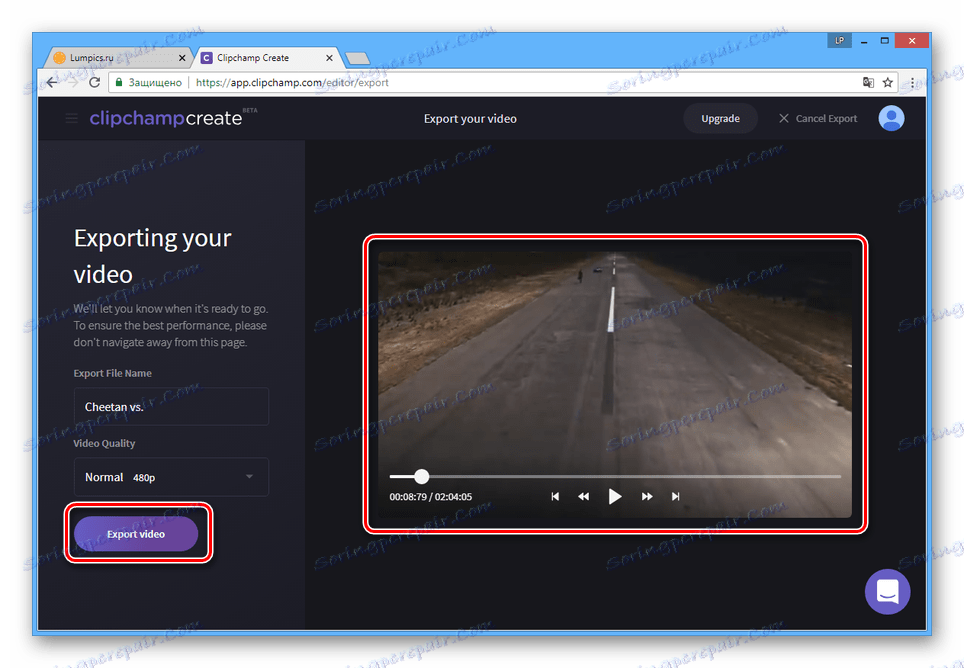Cancel Export using the X icon
The height and width of the screenshot is (668, 964).
point(785,118)
